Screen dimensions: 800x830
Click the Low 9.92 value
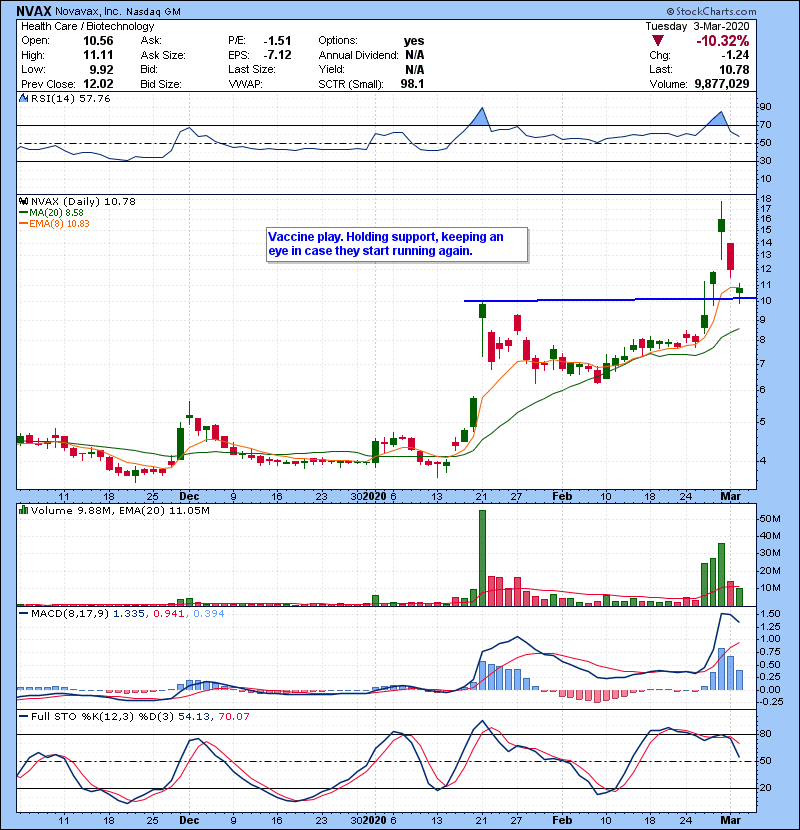coord(101,69)
